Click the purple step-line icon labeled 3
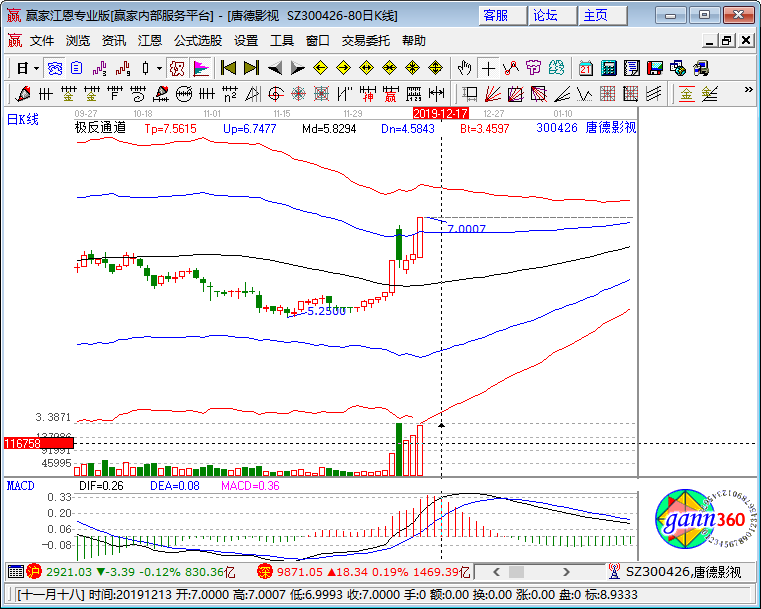 point(100,68)
